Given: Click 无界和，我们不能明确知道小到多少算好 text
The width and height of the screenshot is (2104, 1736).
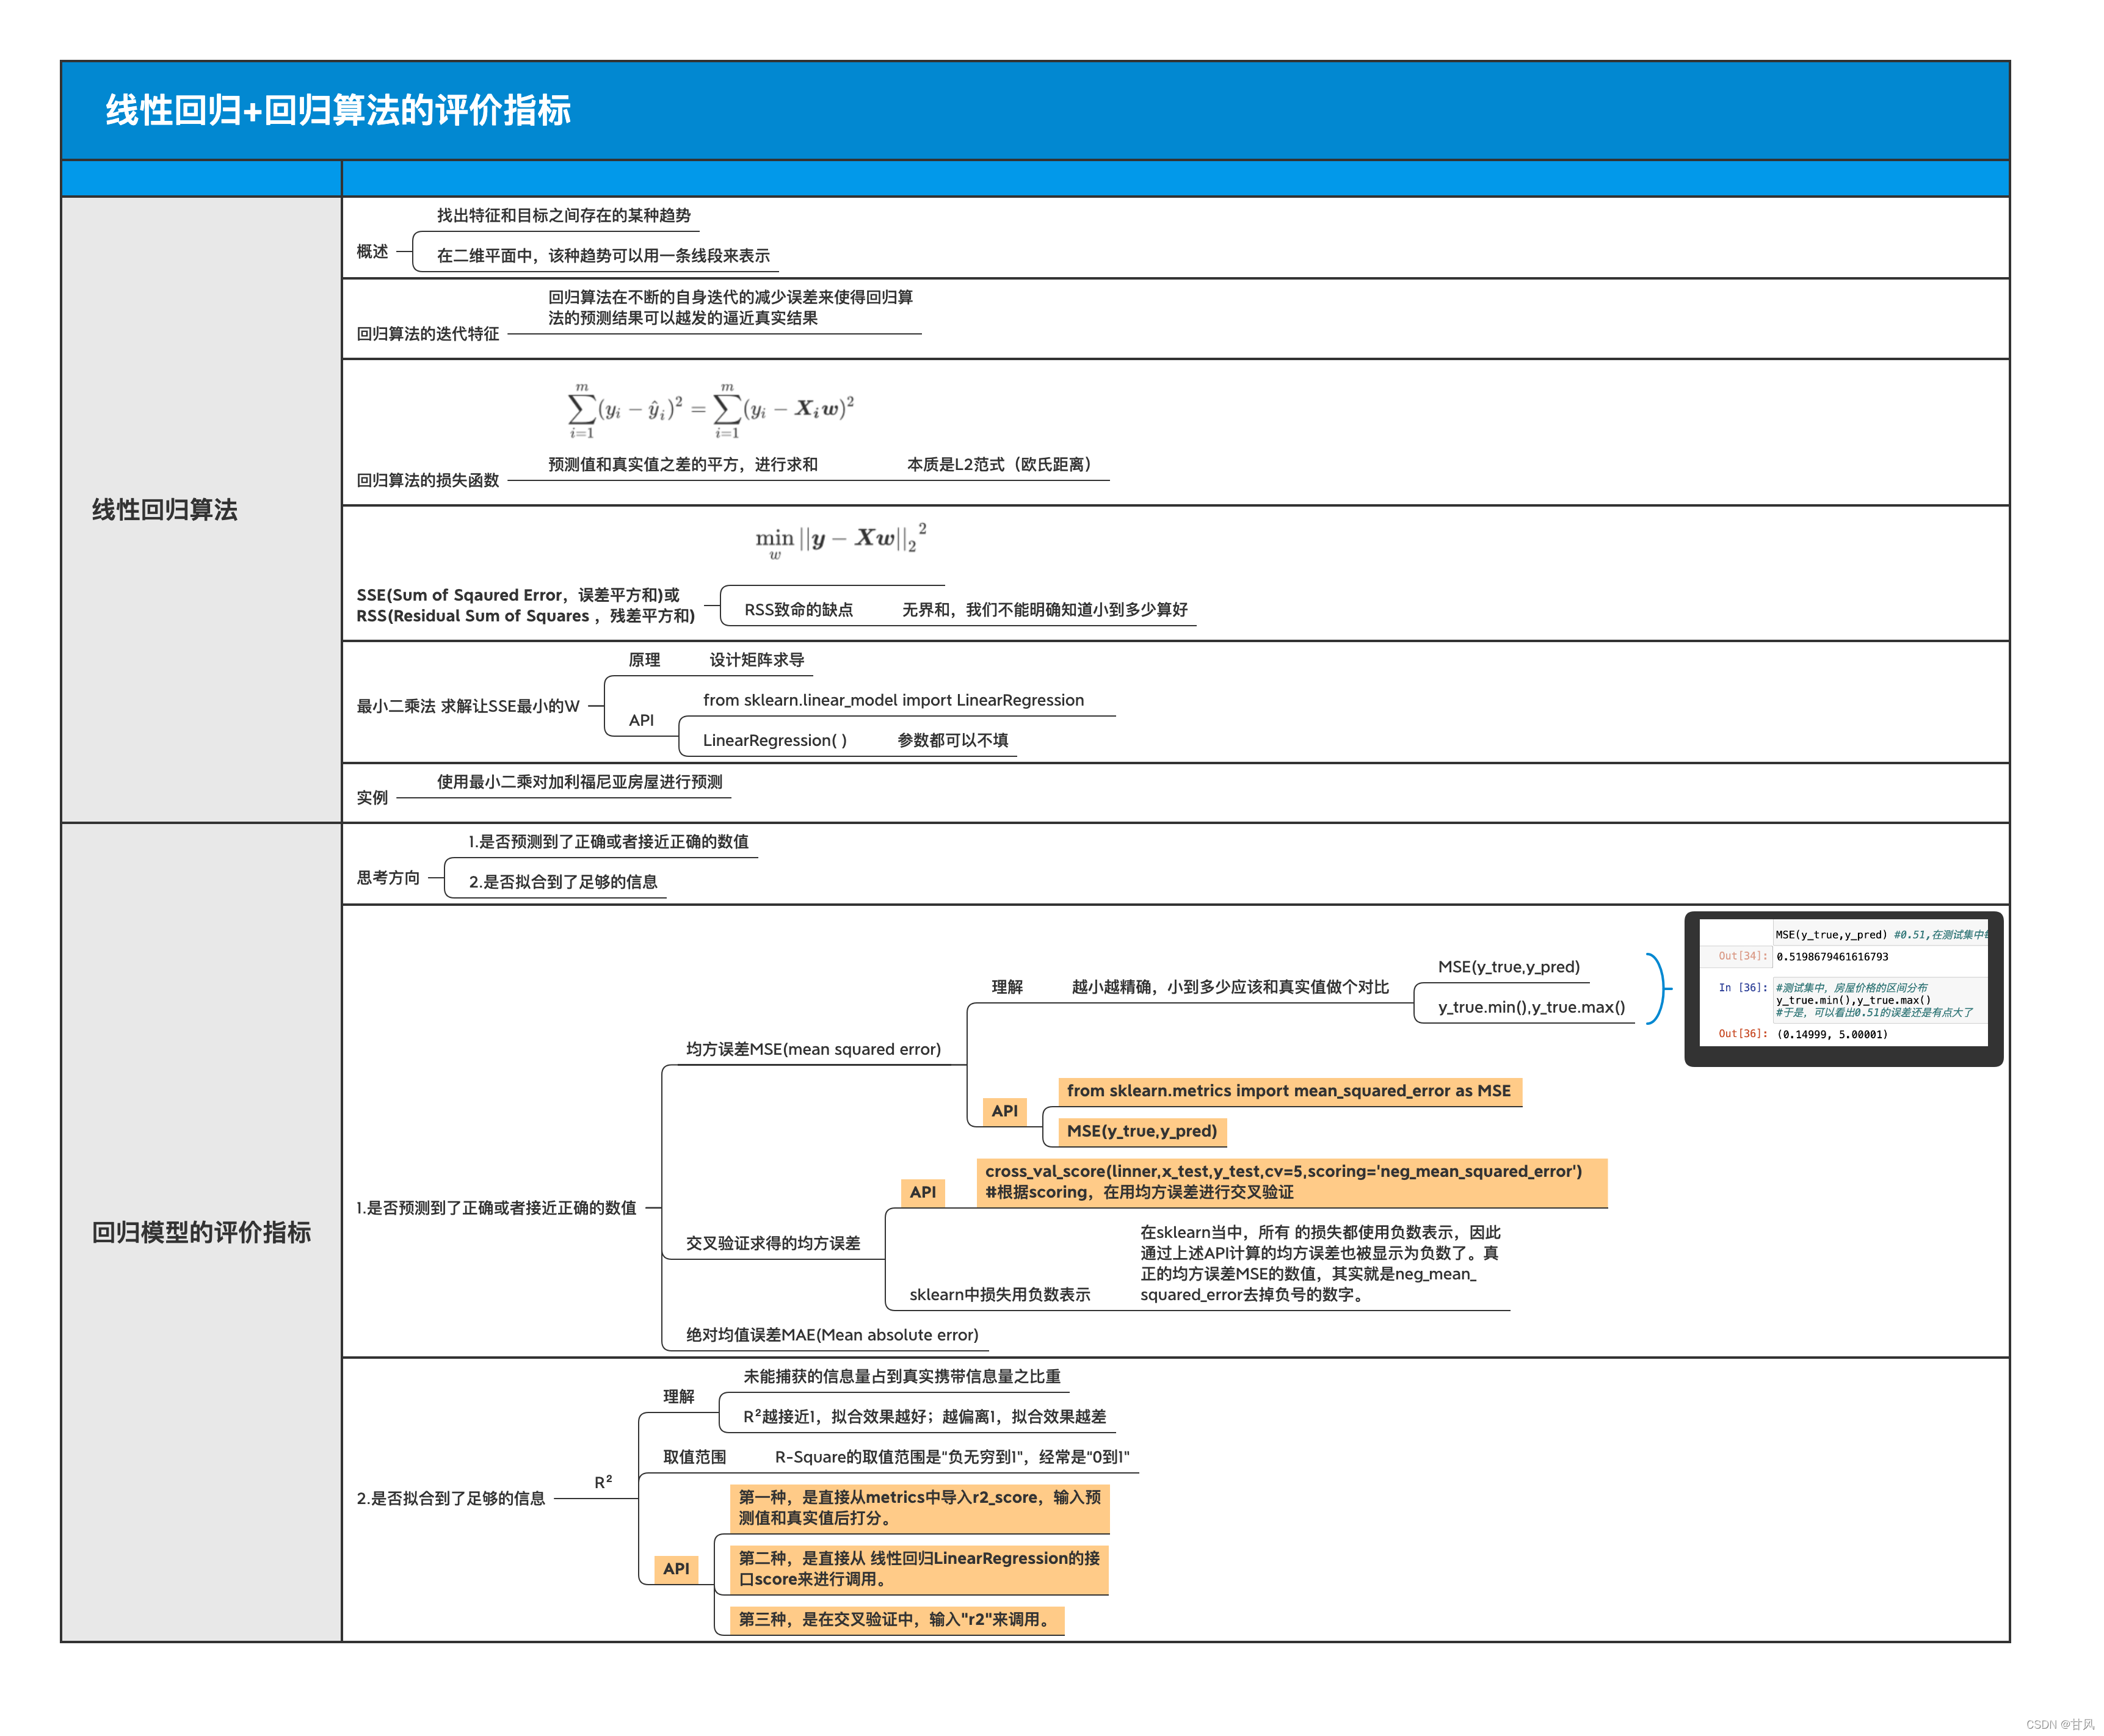Looking at the screenshot, I should click(1045, 609).
